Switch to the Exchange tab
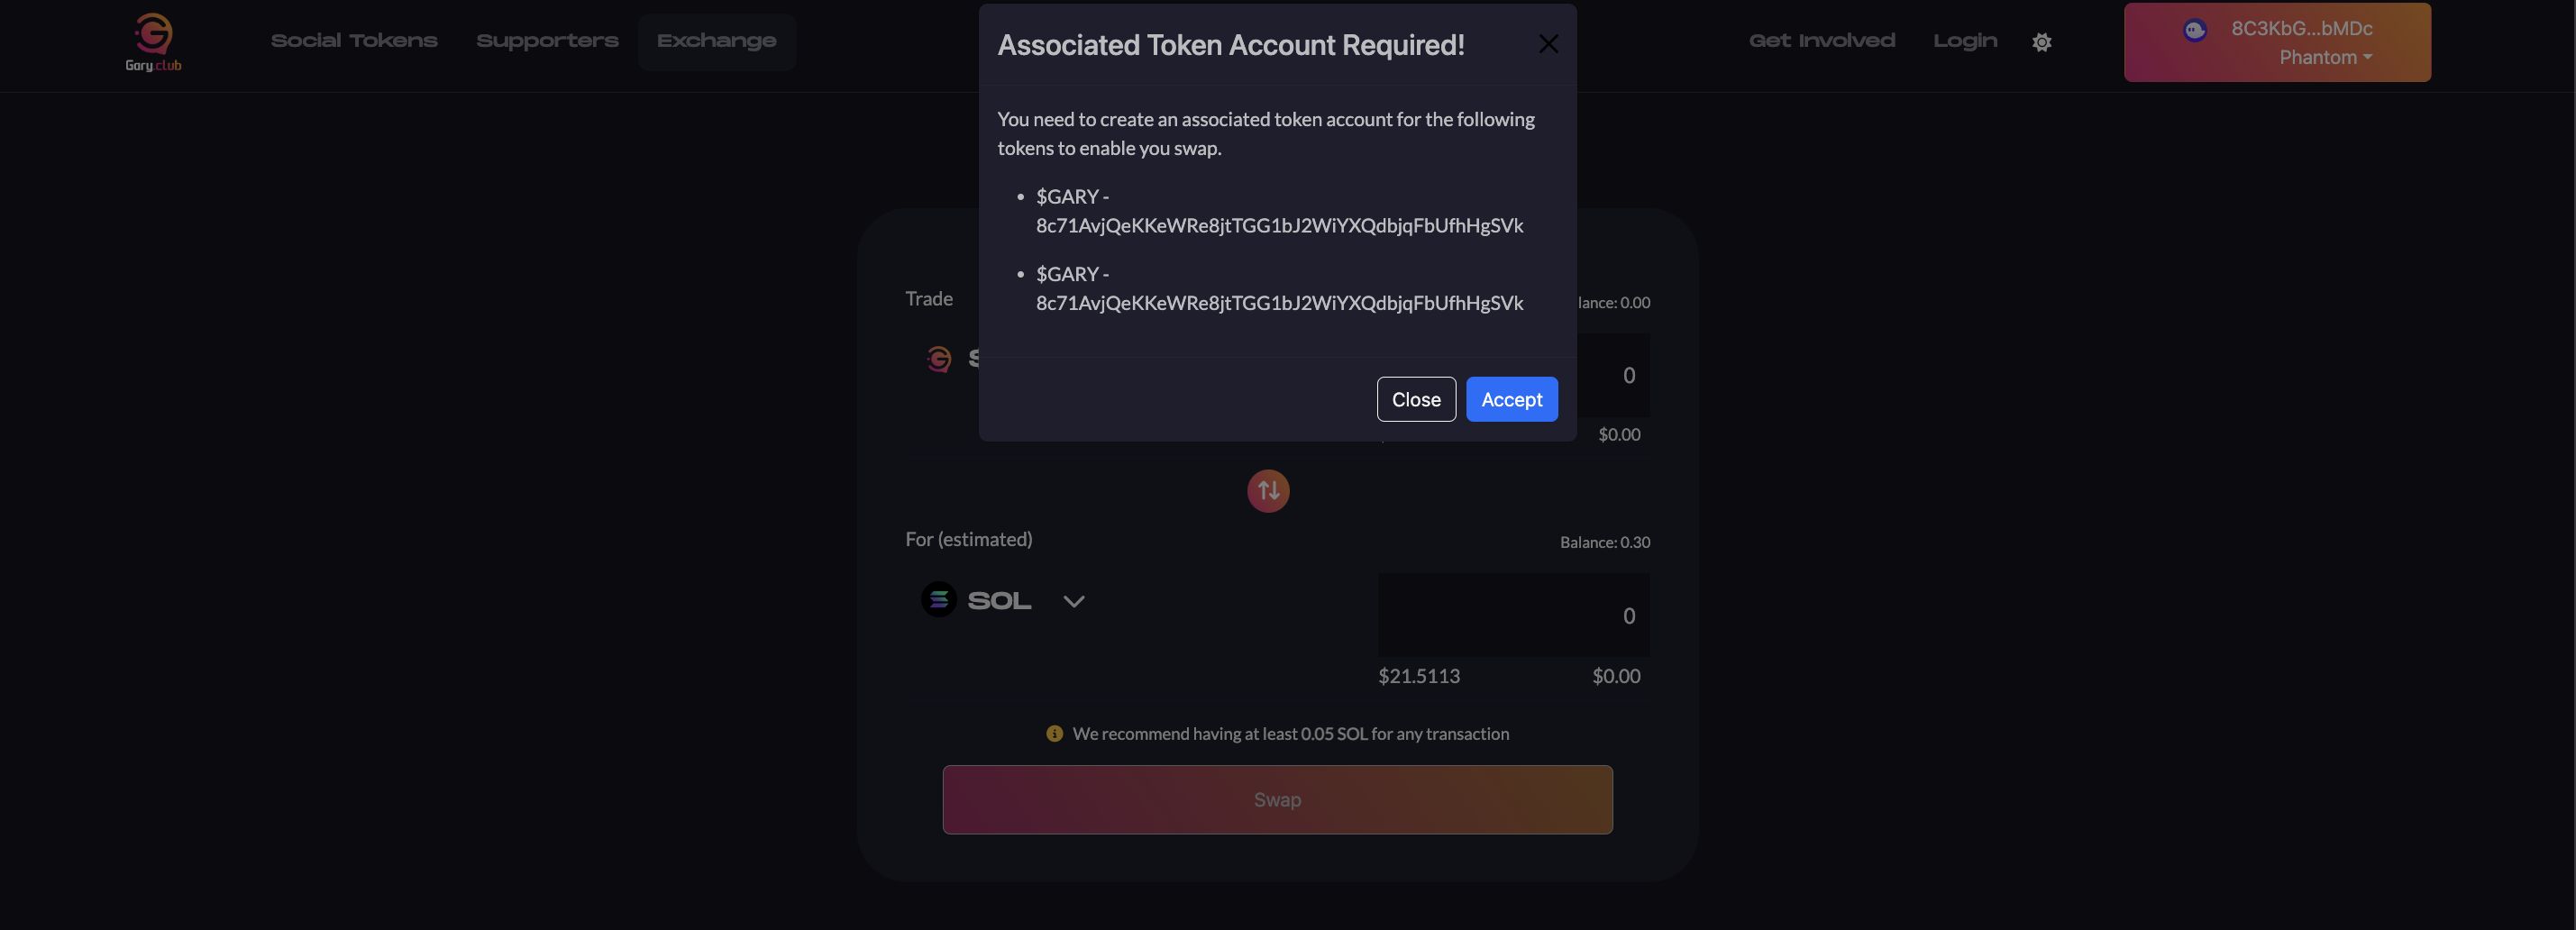Viewport: 2576px width, 930px height. coord(716,41)
